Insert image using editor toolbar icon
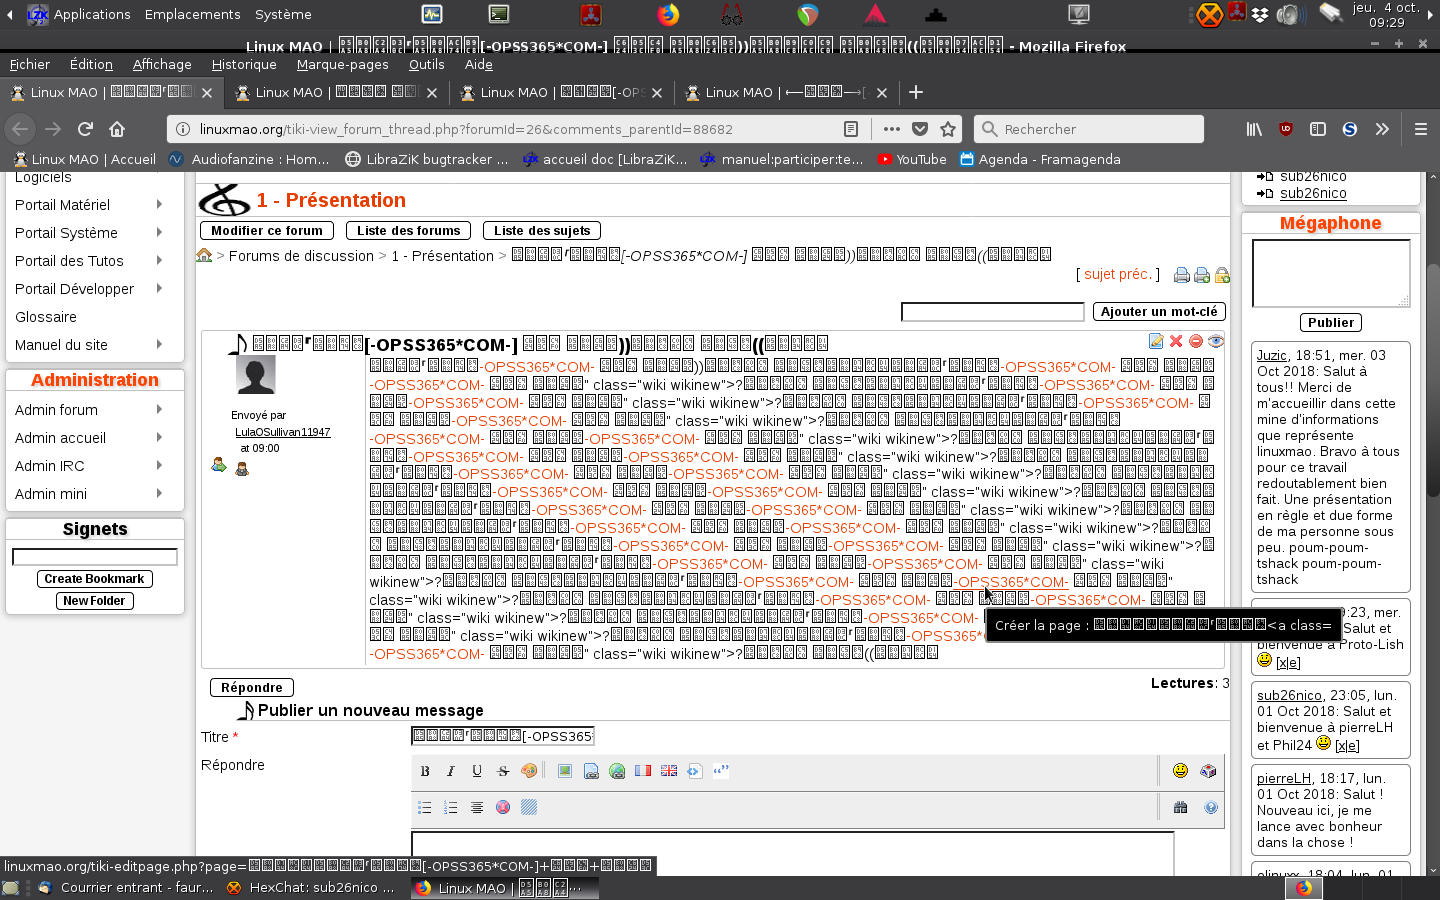The height and width of the screenshot is (900, 1440). coord(565,771)
